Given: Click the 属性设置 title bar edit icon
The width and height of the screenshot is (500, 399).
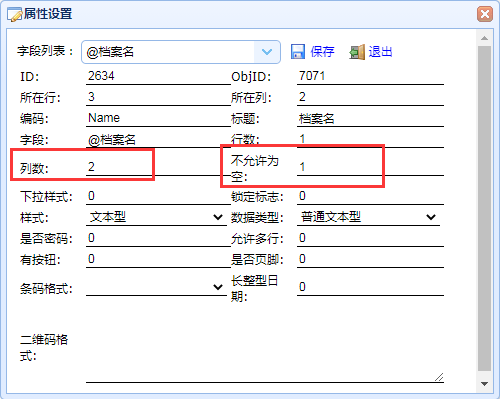Looking at the screenshot, I should [15, 15].
